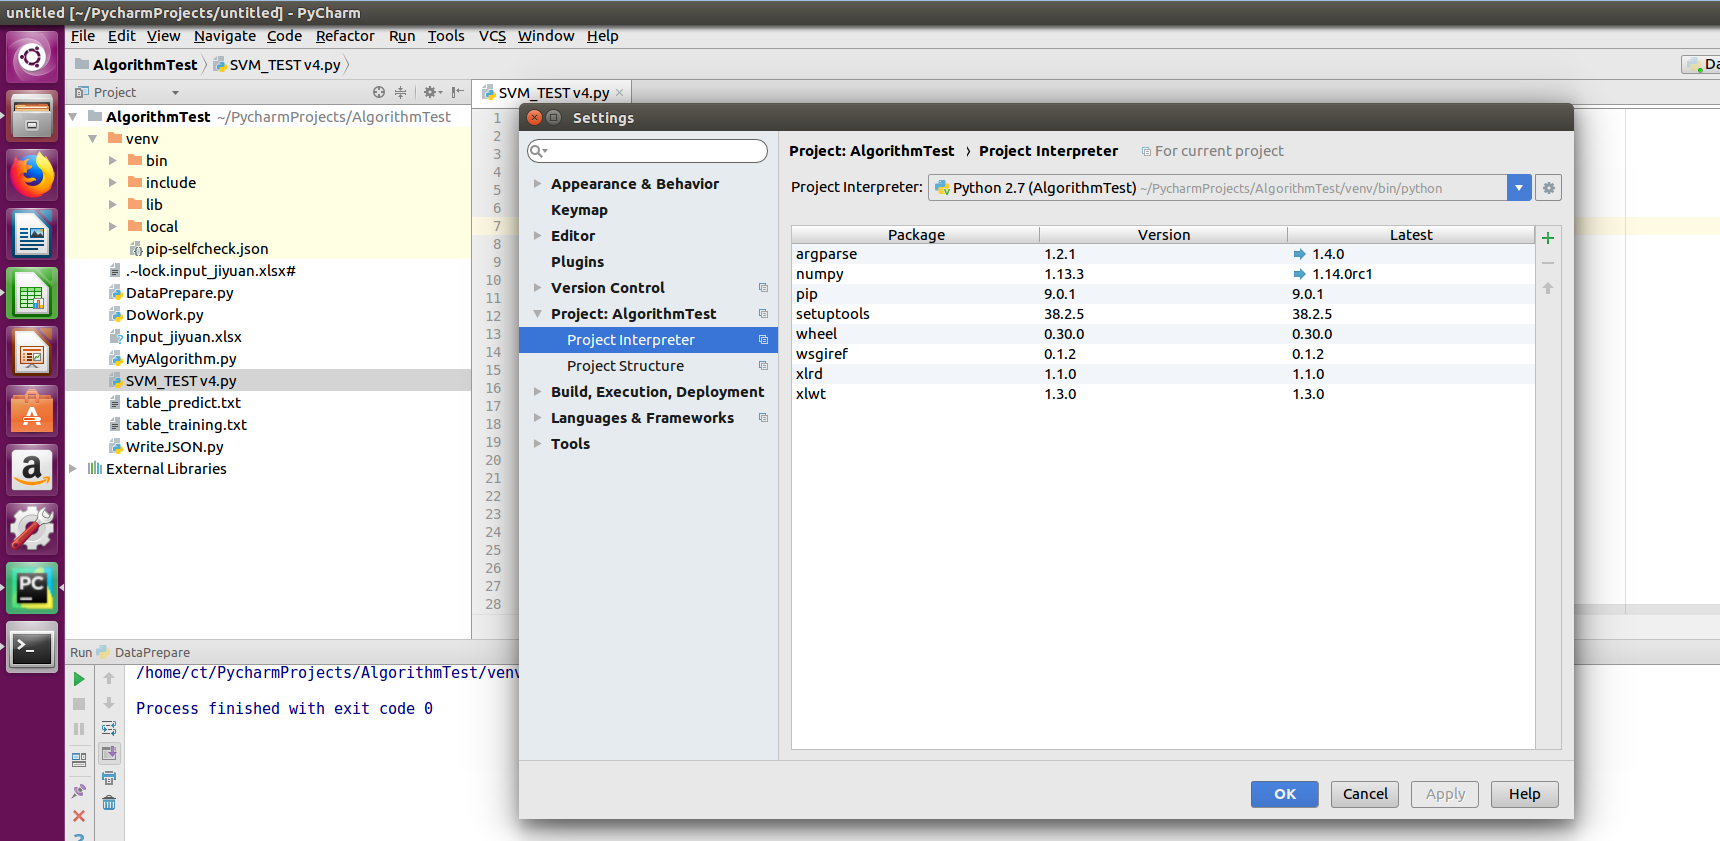Select WriteJSON.py in project tree
The image size is (1720, 841).
tap(174, 447)
